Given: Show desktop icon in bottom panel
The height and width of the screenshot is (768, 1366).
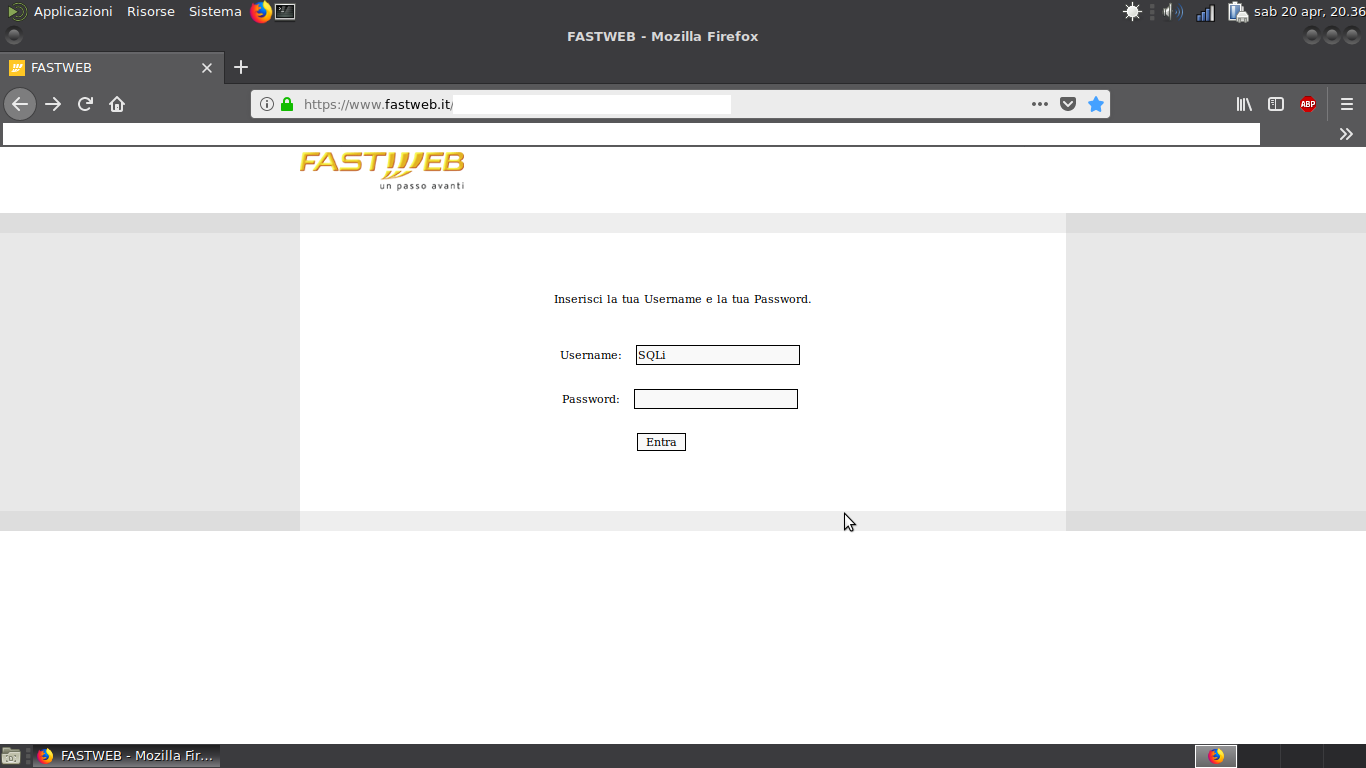Looking at the screenshot, I should click(x=11, y=756).
